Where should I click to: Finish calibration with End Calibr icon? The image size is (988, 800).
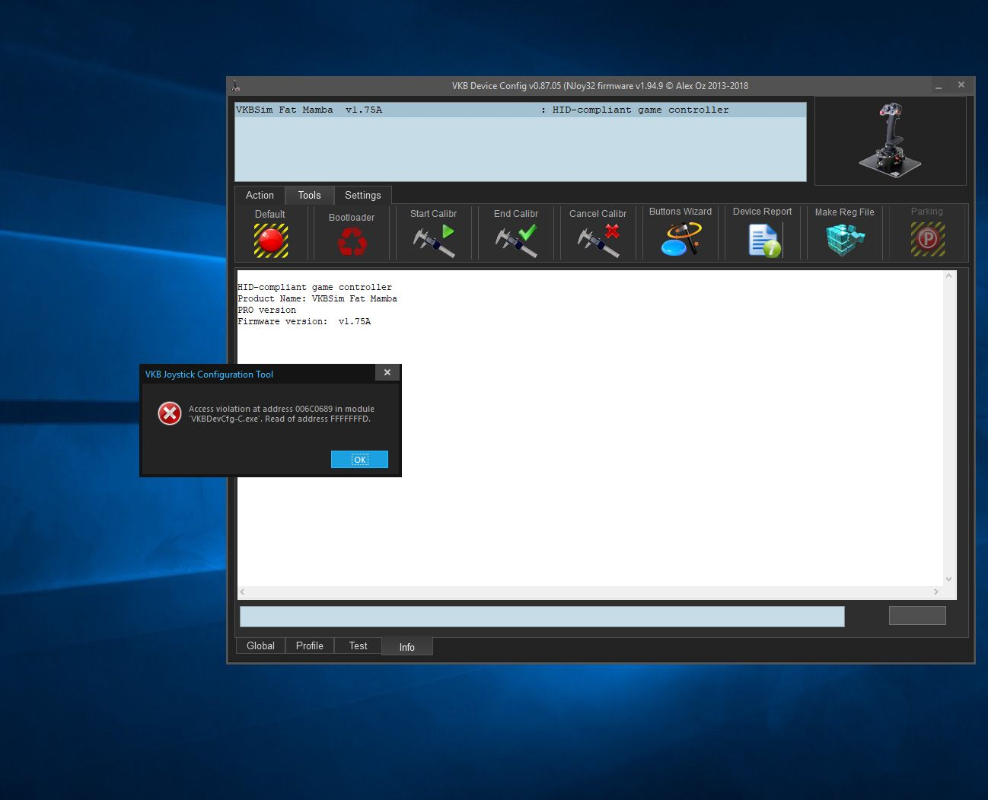click(516, 241)
